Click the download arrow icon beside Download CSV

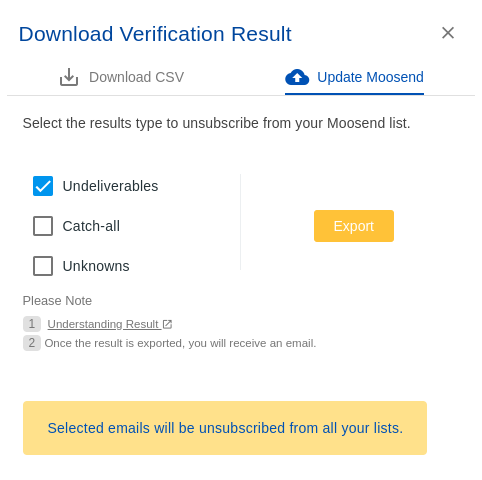click(69, 77)
